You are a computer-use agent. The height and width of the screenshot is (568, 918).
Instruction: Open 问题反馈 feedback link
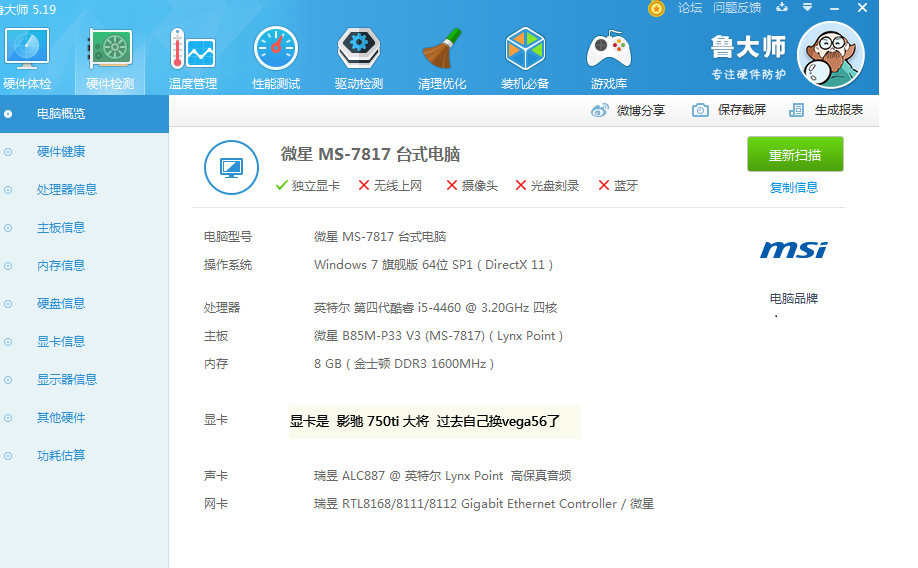tap(737, 8)
